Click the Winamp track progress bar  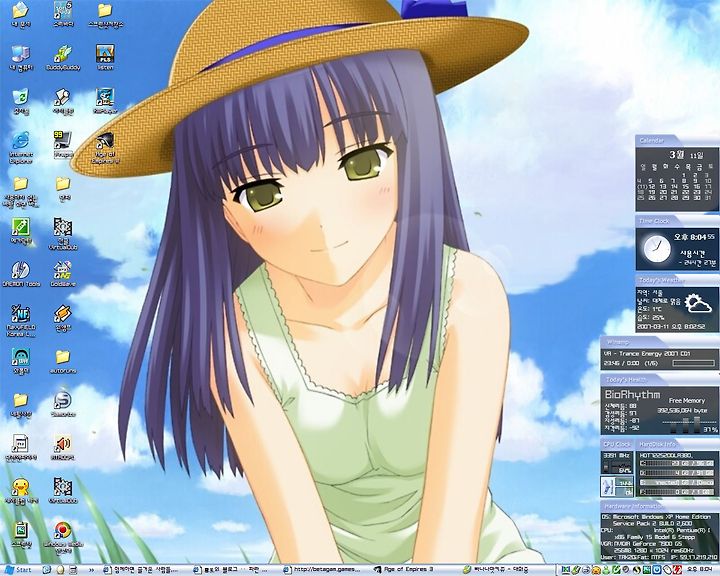tap(693, 363)
